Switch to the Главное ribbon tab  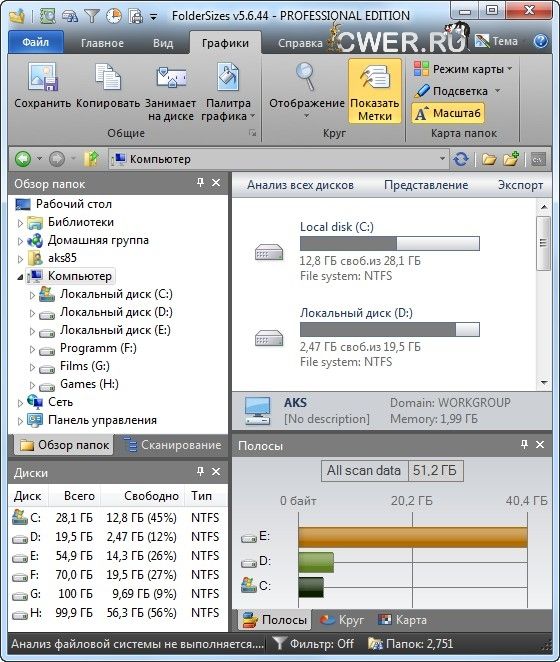click(102, 43)
